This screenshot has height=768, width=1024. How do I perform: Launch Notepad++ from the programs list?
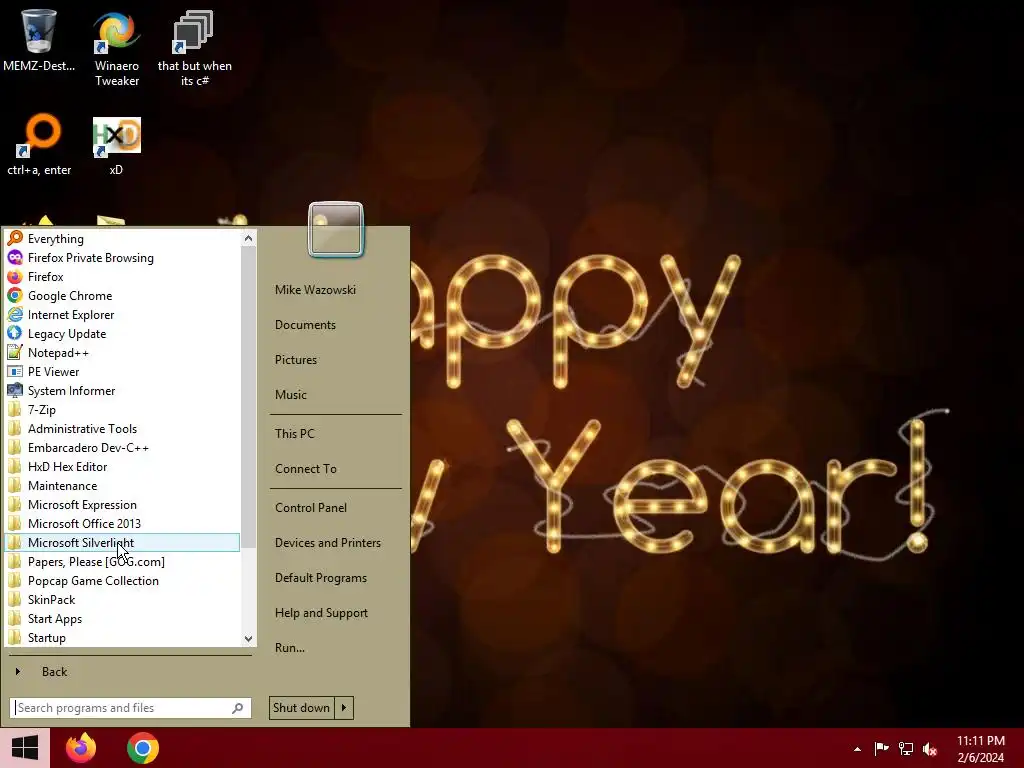pos(122,352)
